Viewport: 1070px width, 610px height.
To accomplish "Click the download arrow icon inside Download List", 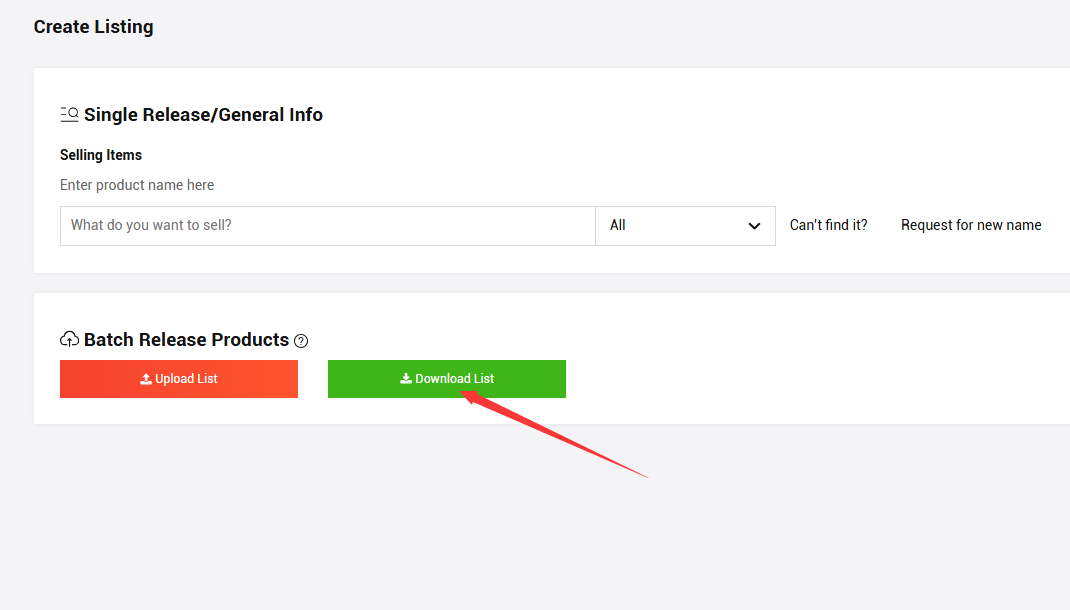I will [406, 379].
